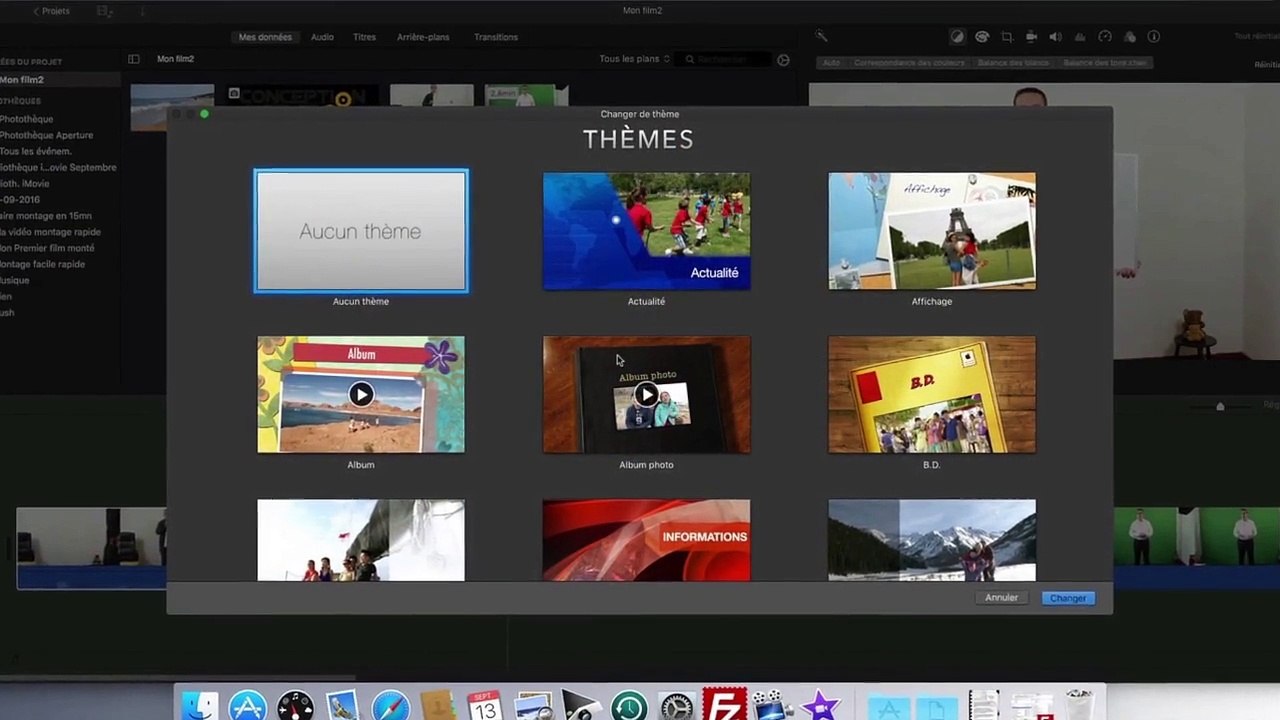Click the Annuler button

(x=1001, y=598)
